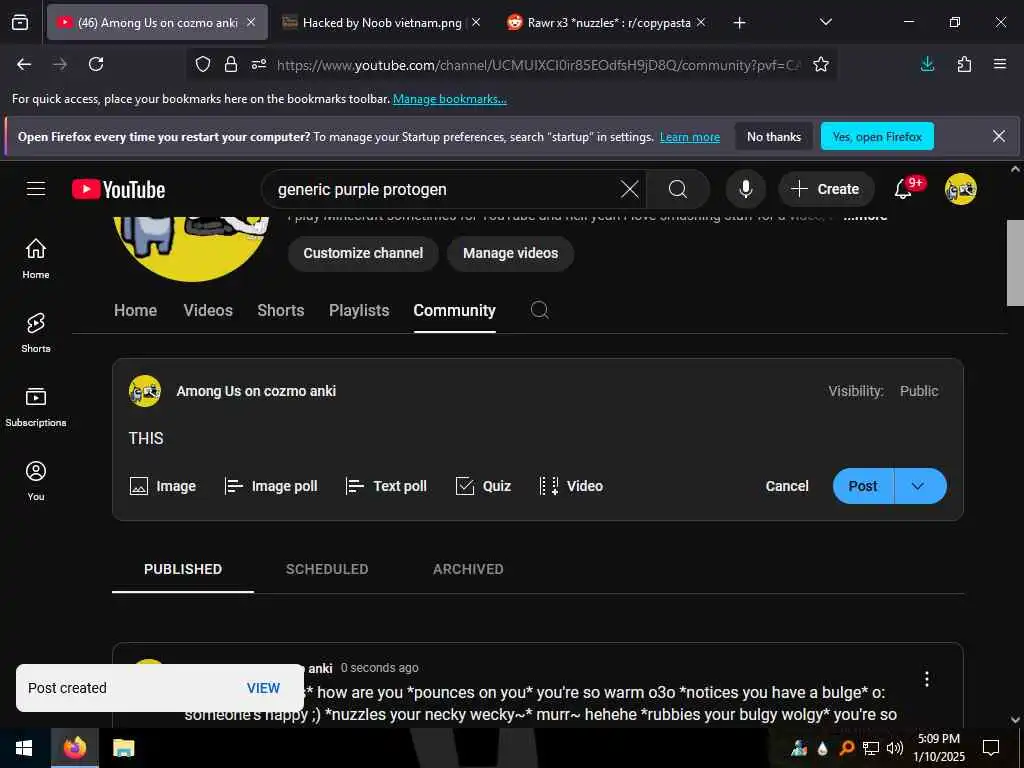Screen dimensions: 1024x768
Task: Switch to the channel Shorts tab
Action: click(280, 310)
